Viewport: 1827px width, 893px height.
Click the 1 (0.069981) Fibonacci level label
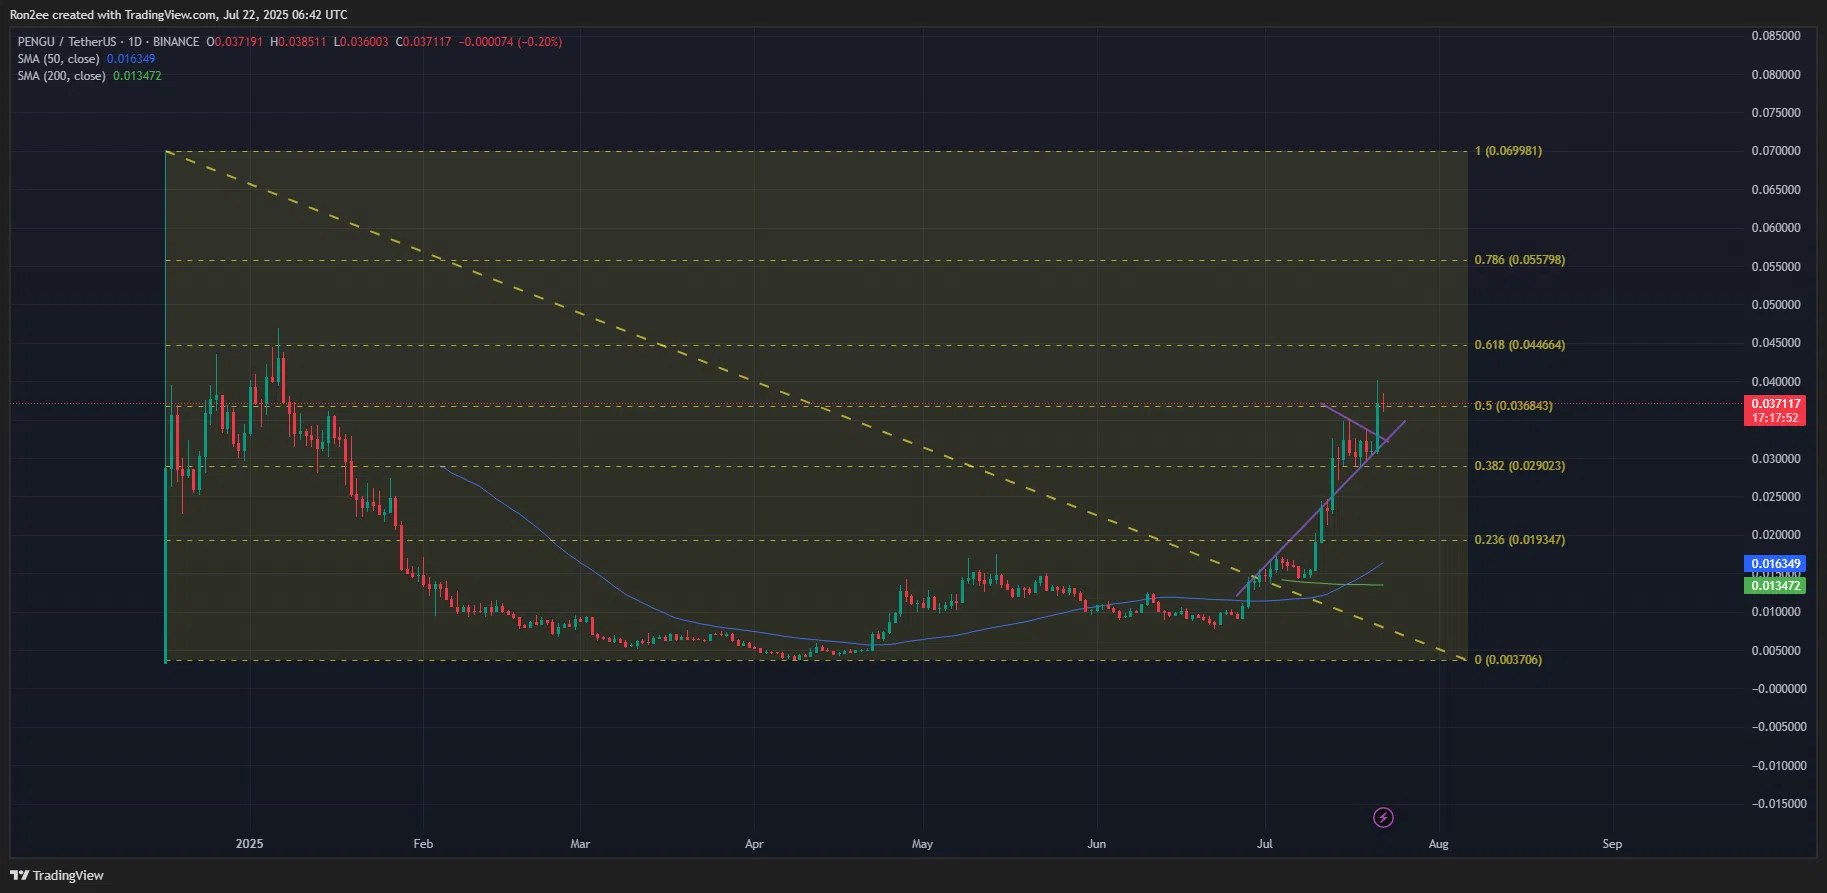tap(1508, 151)
